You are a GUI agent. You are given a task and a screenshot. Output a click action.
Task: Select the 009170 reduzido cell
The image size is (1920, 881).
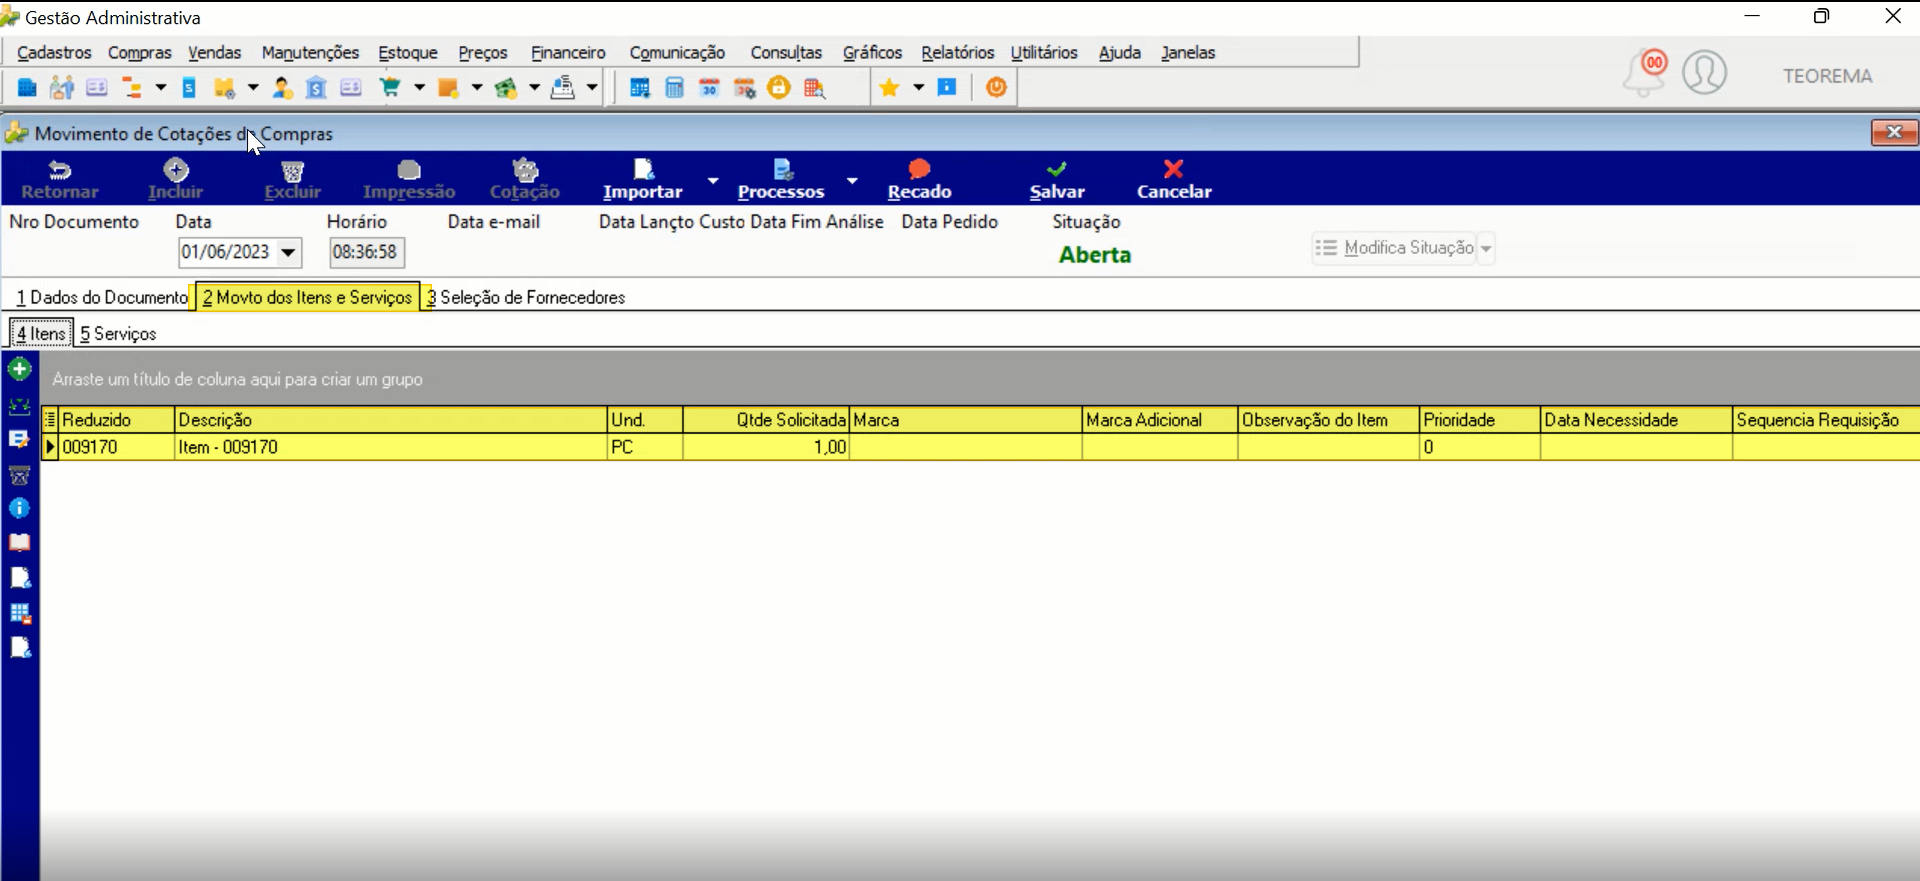point(117,447)
